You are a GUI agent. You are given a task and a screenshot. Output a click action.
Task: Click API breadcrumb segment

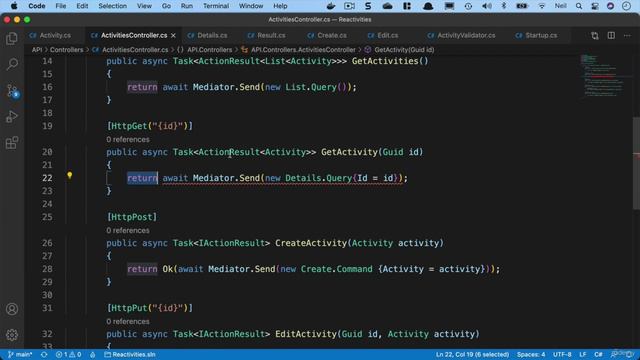(37, 50)
